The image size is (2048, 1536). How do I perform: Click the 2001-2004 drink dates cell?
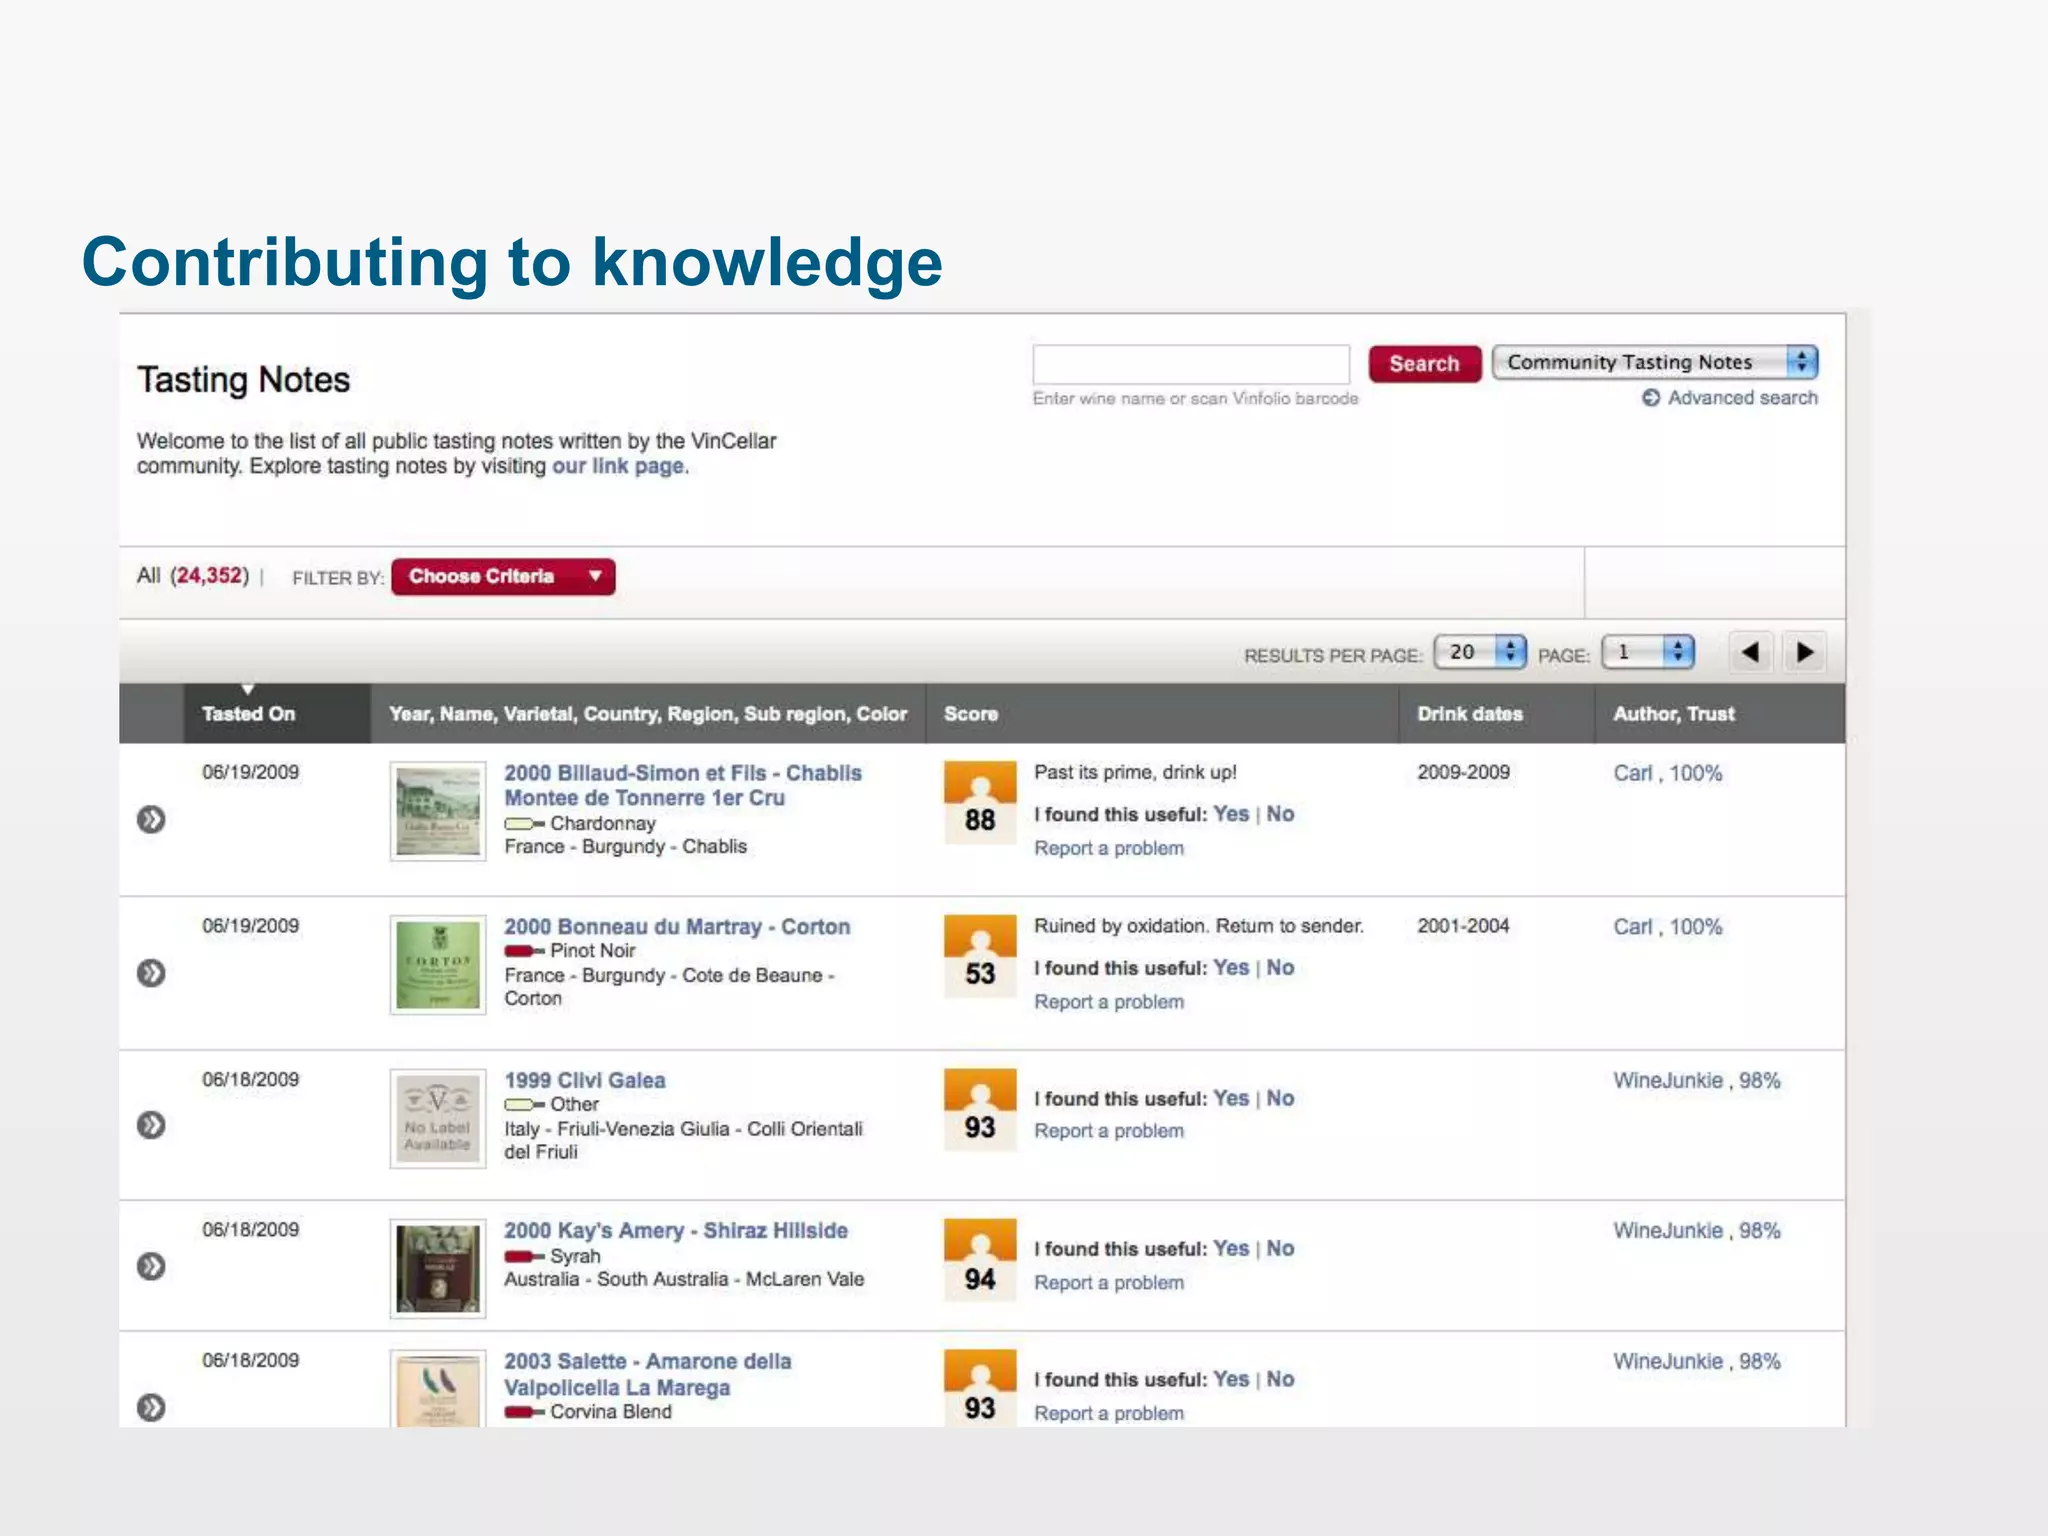pos(1463,926)
